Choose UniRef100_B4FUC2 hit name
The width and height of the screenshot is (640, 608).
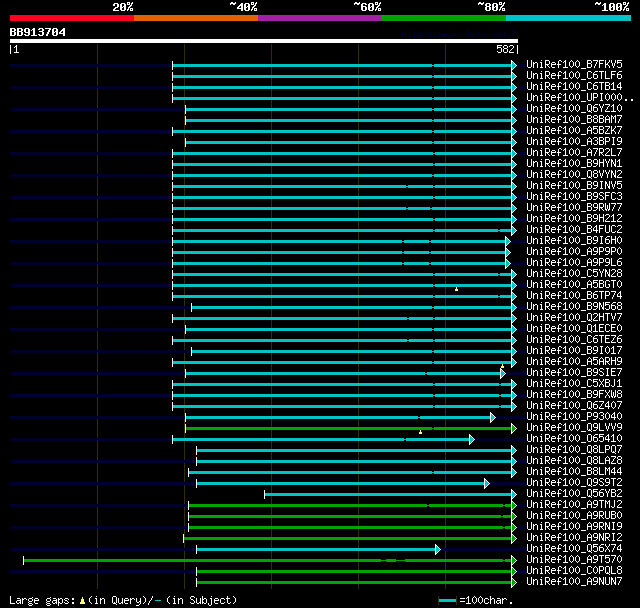(x=574, y=230)
